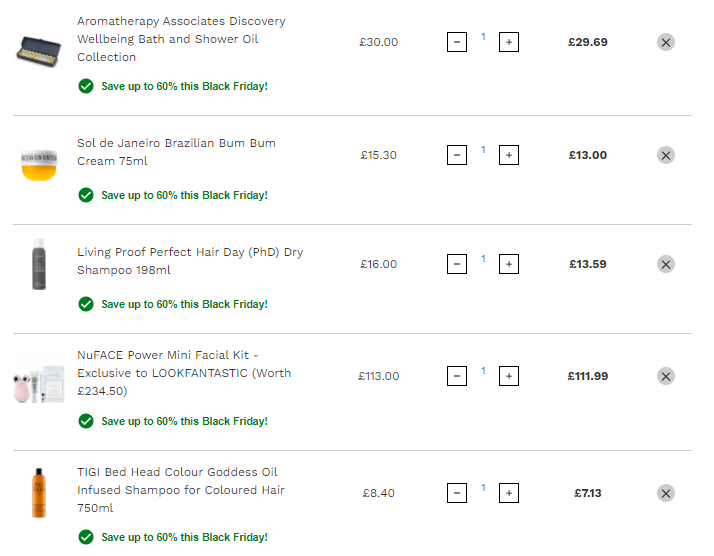Decrease quantity of Aromatherapy Associates collection
714x556 pixels.
(457, 42)
